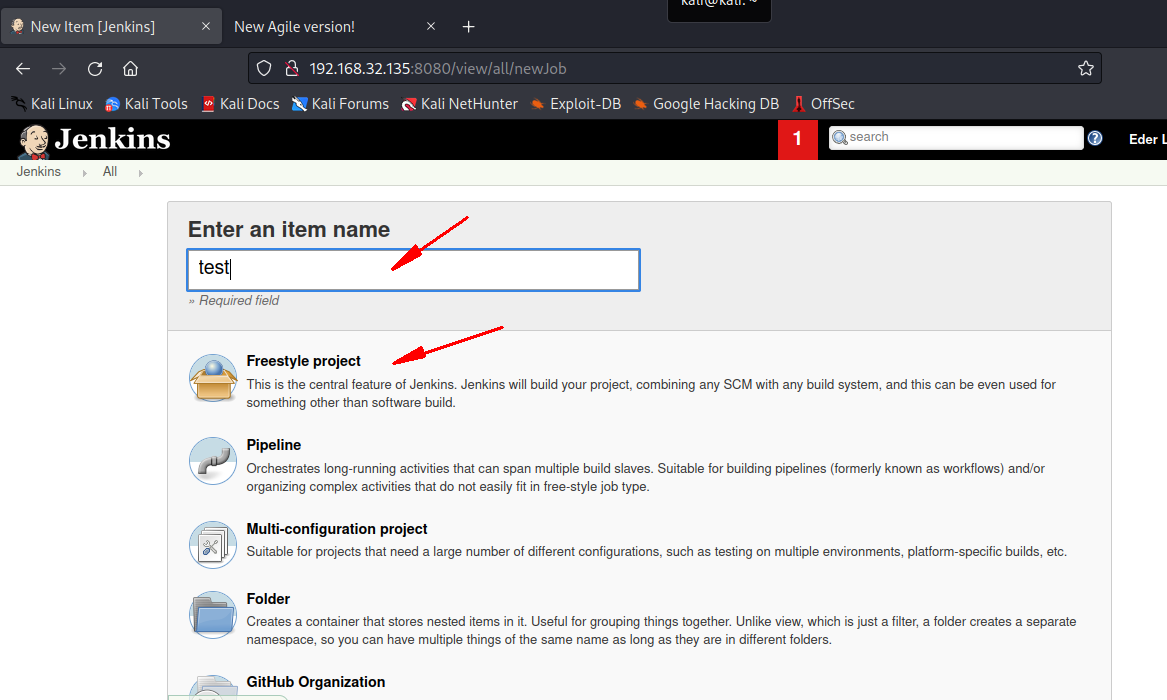Click the Pipeline pipe icon

tap(213, 461)
